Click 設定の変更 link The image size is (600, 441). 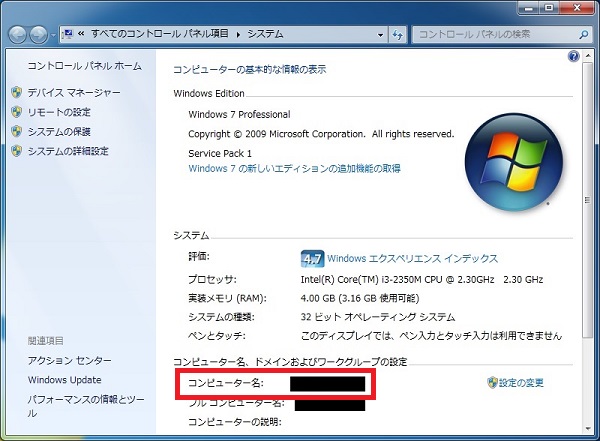[x=521, y=382]
